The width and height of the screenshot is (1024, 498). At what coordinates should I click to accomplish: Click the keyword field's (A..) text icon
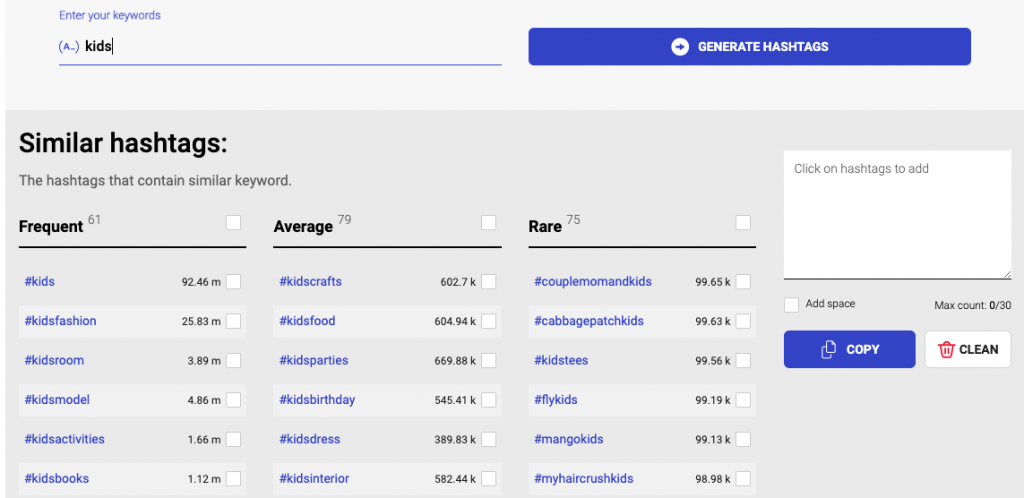[69, 47]
